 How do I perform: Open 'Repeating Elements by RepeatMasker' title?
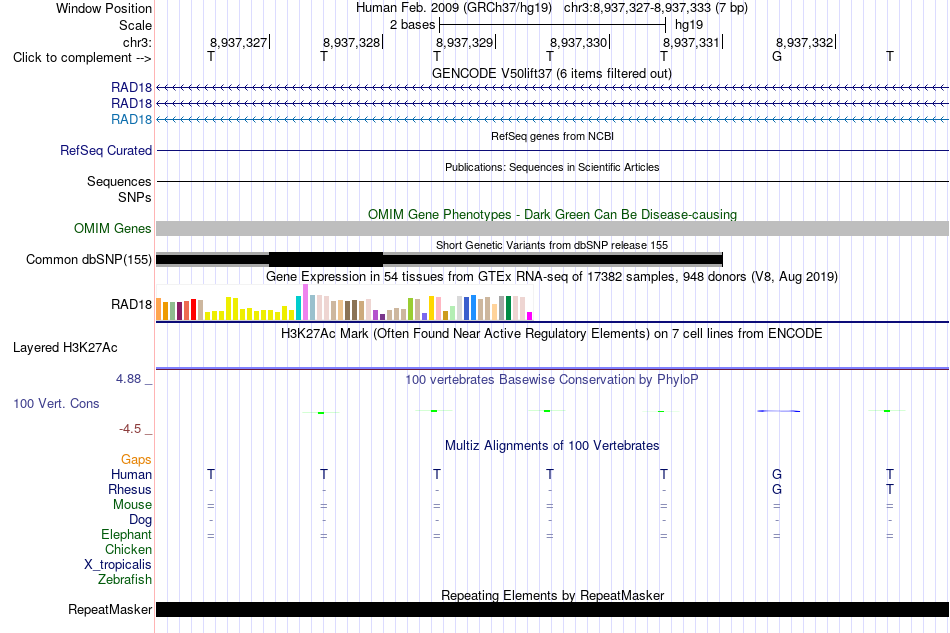tap(552, 595)
